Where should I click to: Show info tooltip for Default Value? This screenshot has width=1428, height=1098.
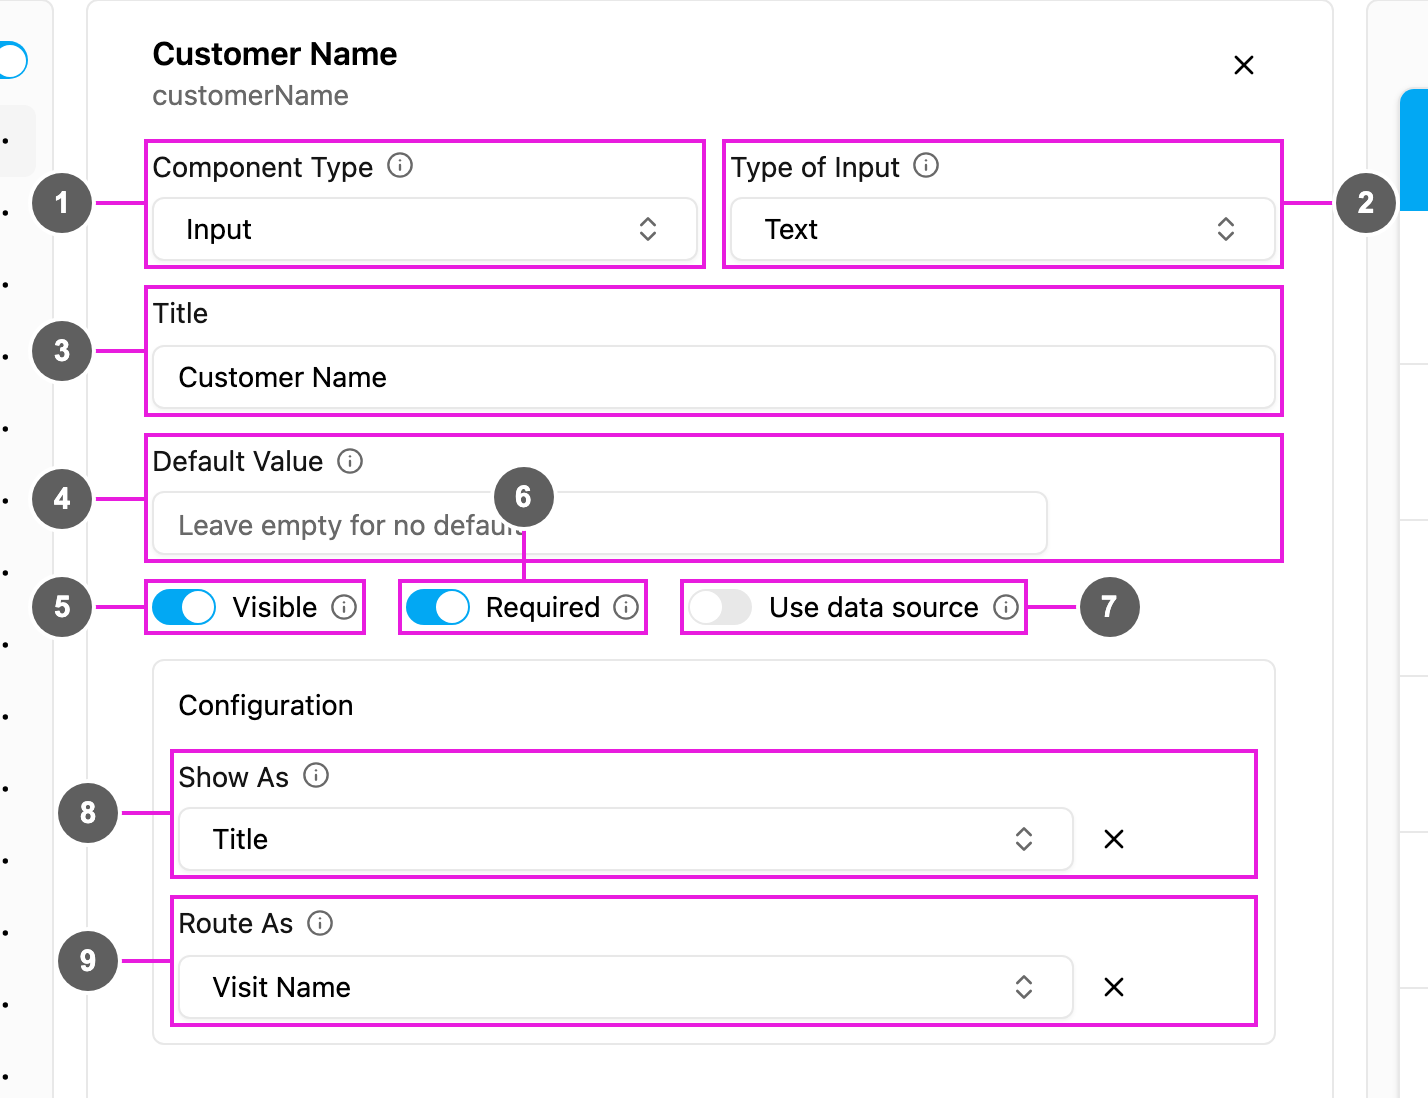tap(350, 461)
